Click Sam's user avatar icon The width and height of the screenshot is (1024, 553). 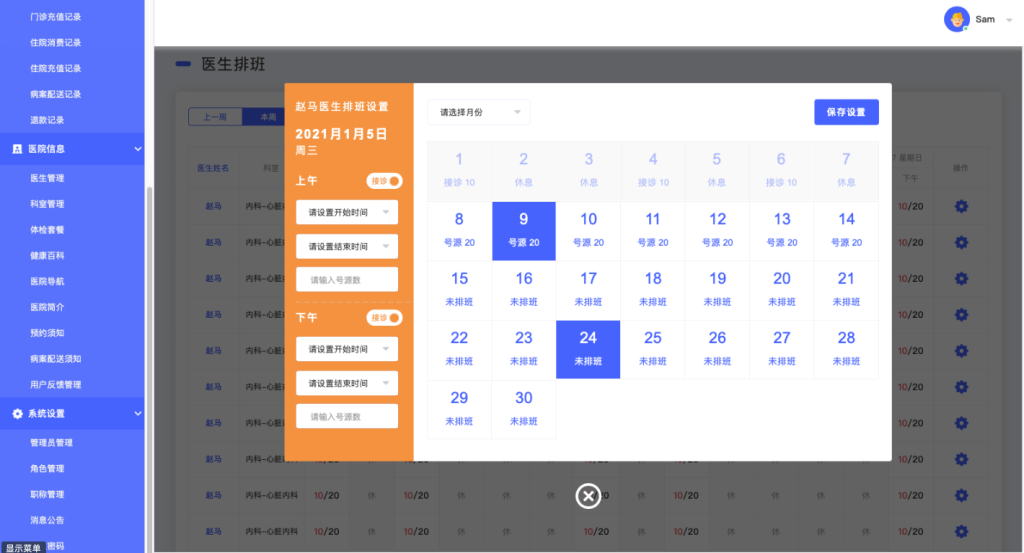(956, 20)
